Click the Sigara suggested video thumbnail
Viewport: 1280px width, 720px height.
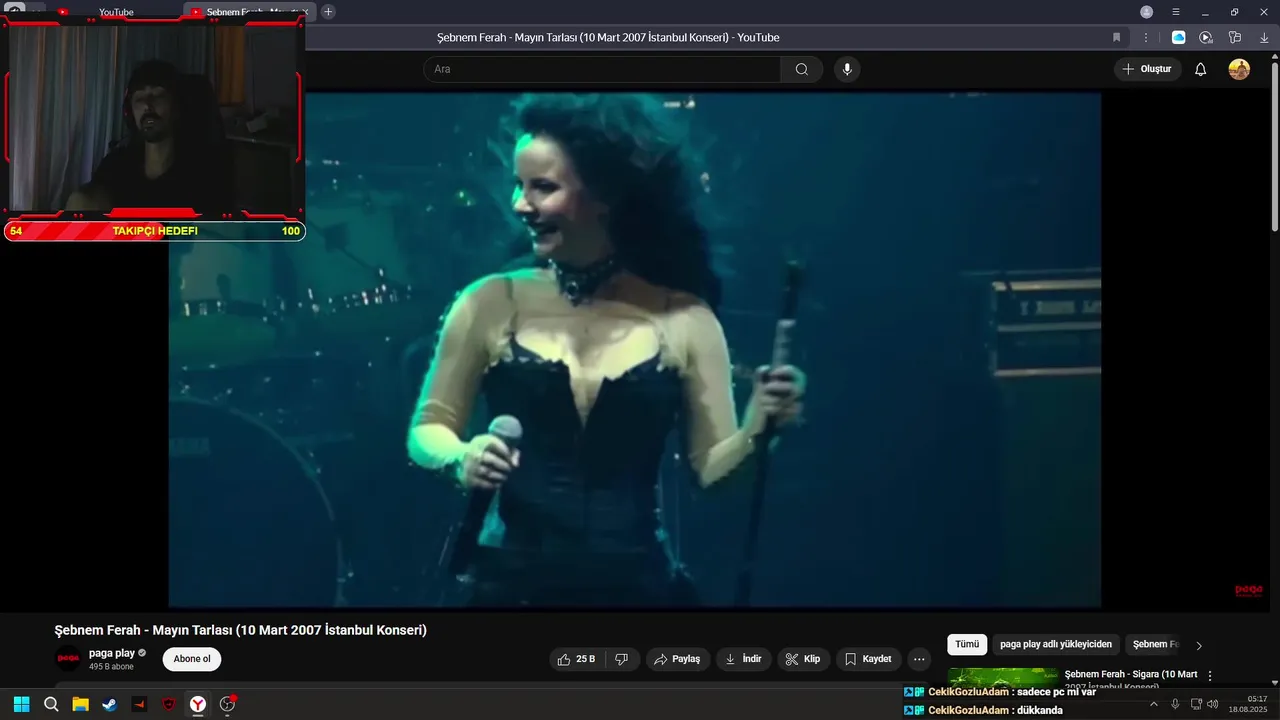click(1003, 677)
